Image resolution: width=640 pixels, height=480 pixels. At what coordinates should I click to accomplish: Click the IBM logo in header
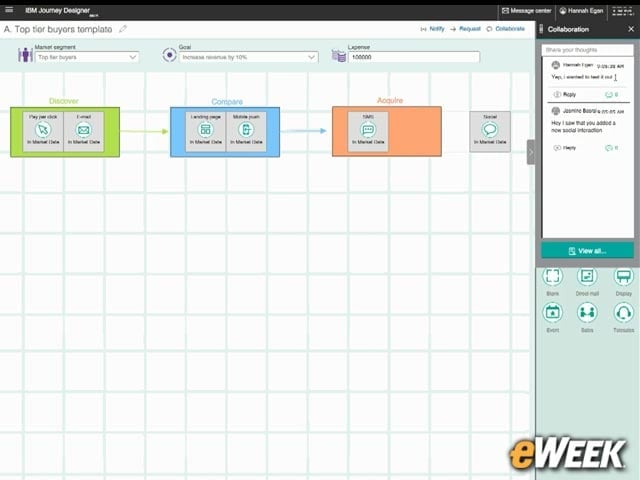pyautogui.click(x=622, y=11)
